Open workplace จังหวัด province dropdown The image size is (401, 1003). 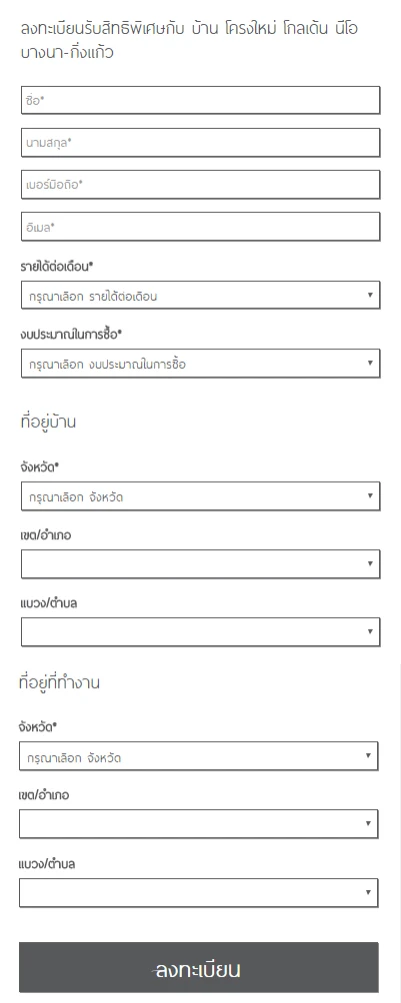[x=198, y=756]
